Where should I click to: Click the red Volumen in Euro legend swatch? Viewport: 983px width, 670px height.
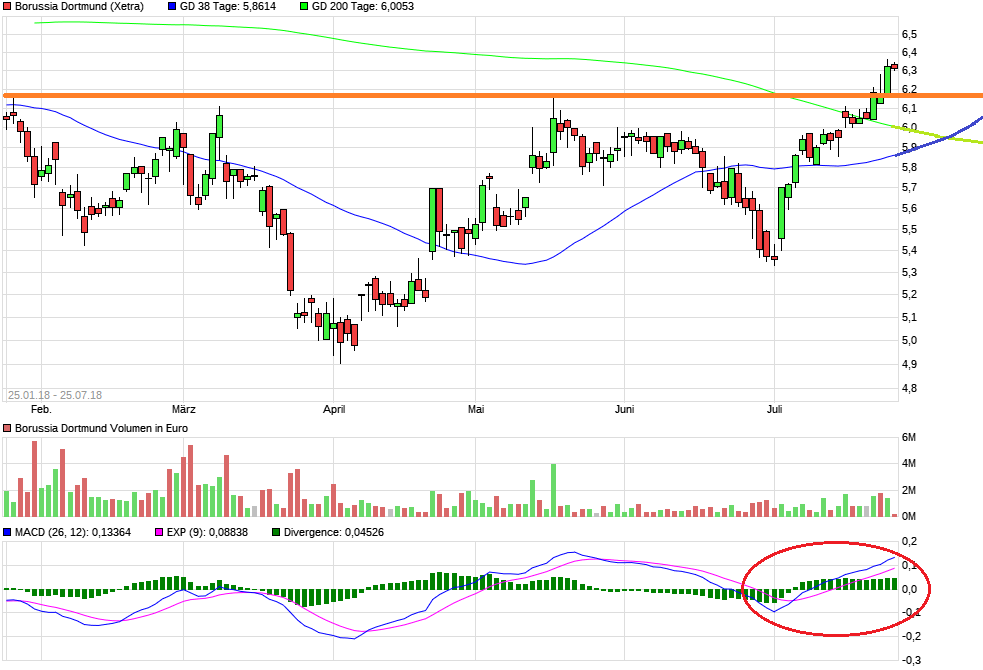pyautogui.click(x=8, y=428)
